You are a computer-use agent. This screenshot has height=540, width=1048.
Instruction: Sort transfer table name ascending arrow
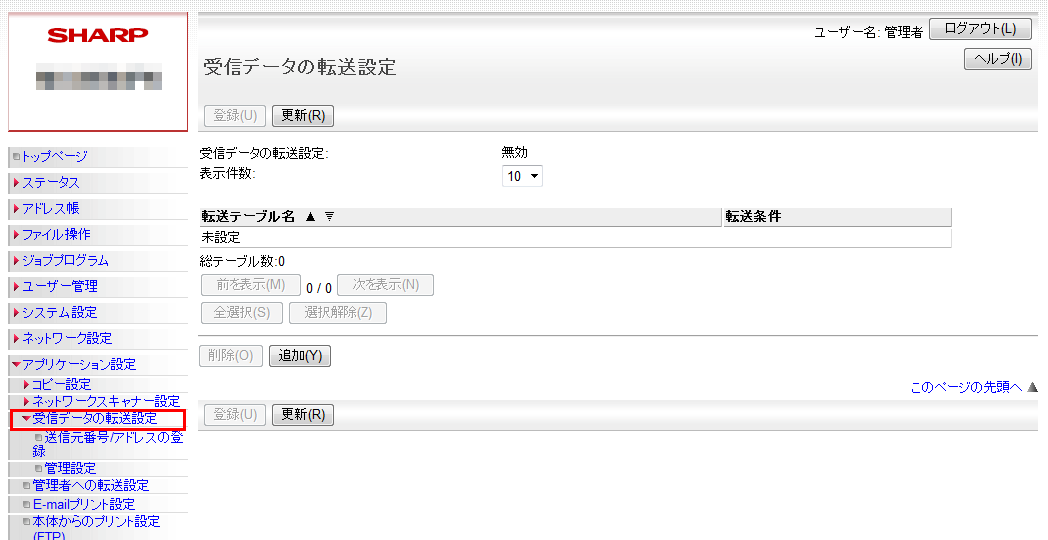coord(310,217)
